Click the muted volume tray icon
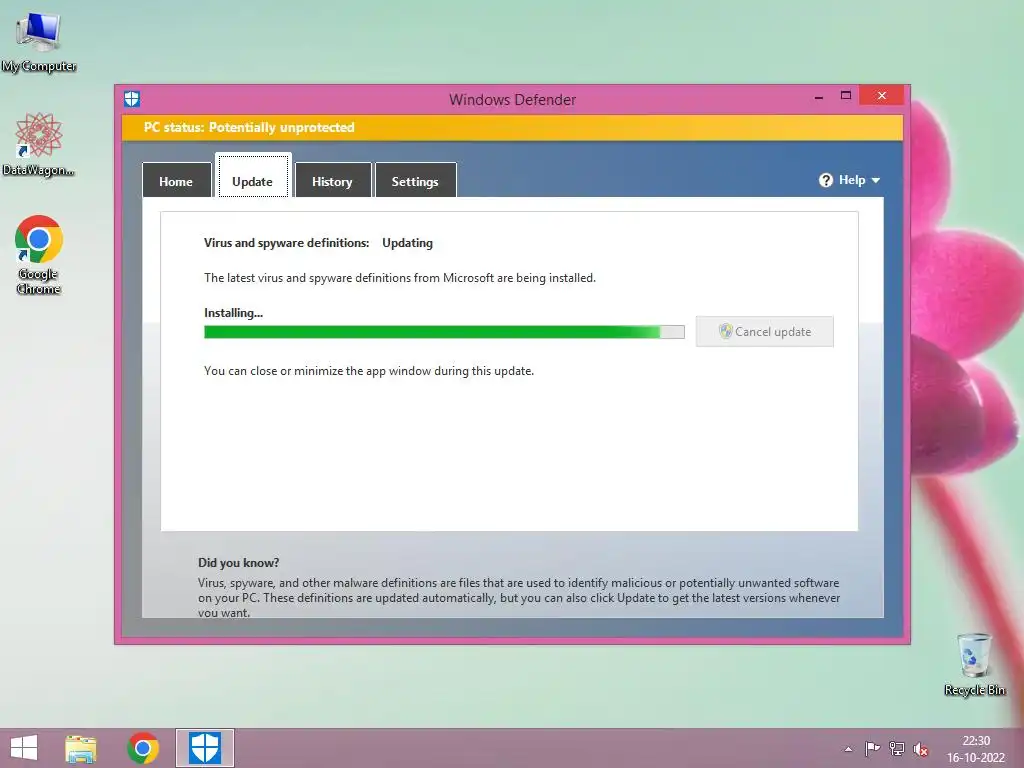 pyautogui.click(x=921, y=749)
